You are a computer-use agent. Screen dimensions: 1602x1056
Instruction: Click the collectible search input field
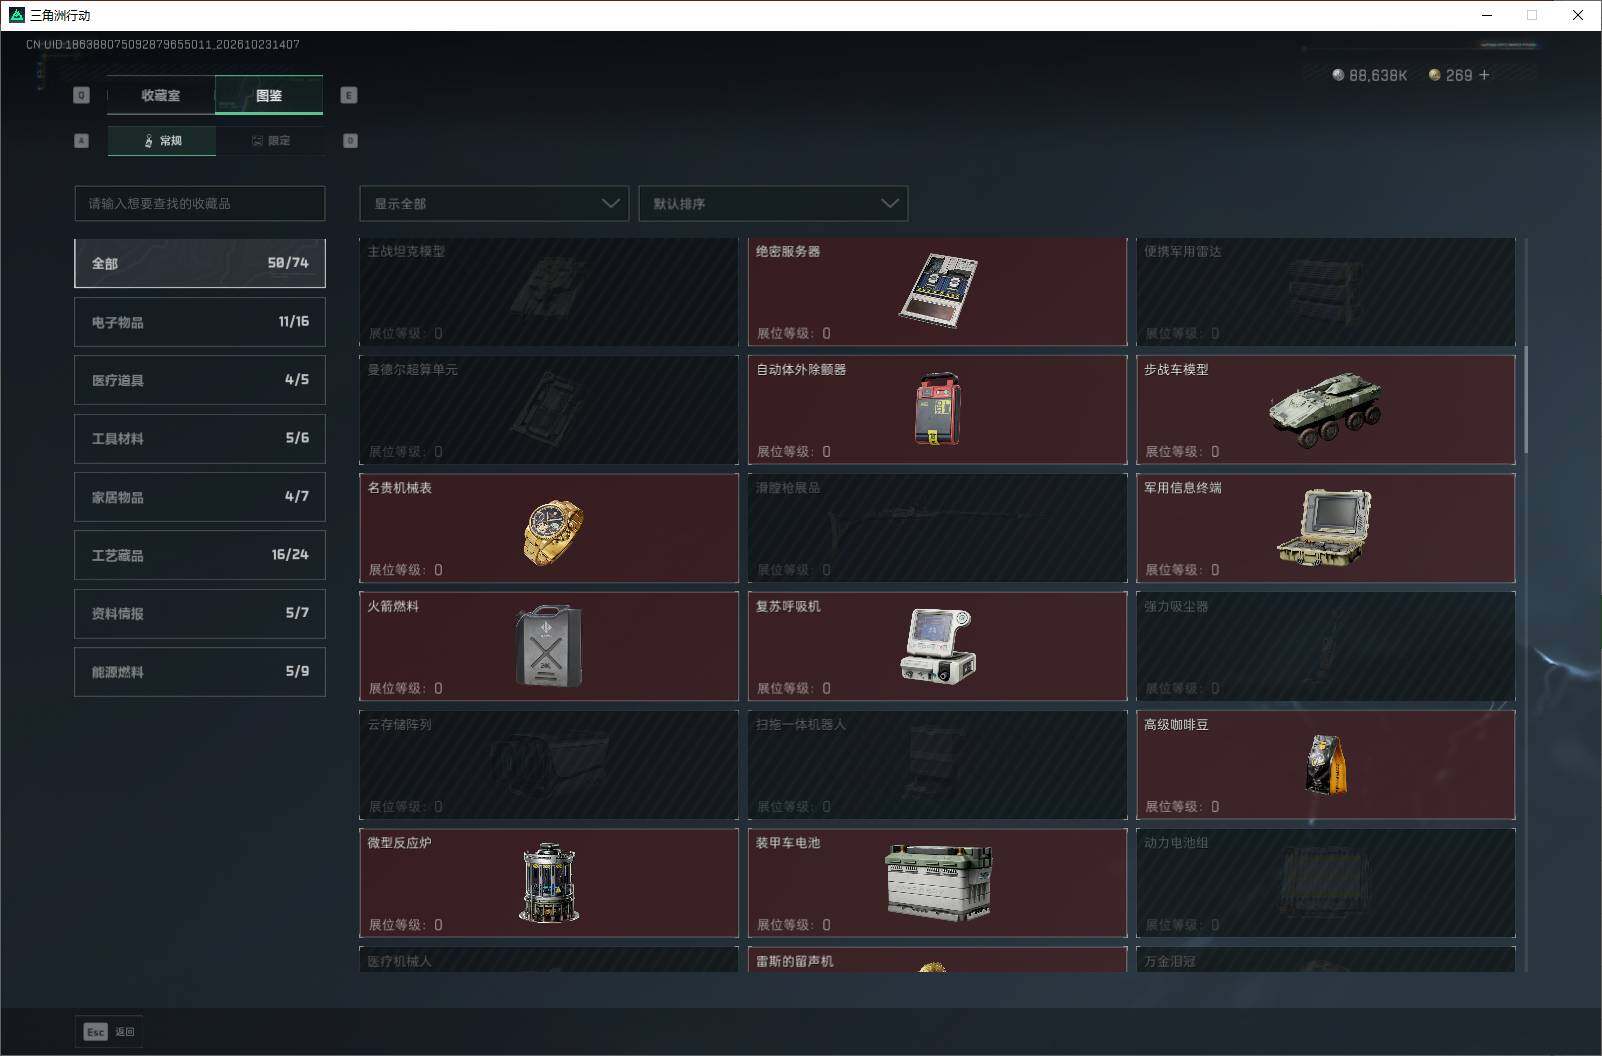[x=200, y=203]
